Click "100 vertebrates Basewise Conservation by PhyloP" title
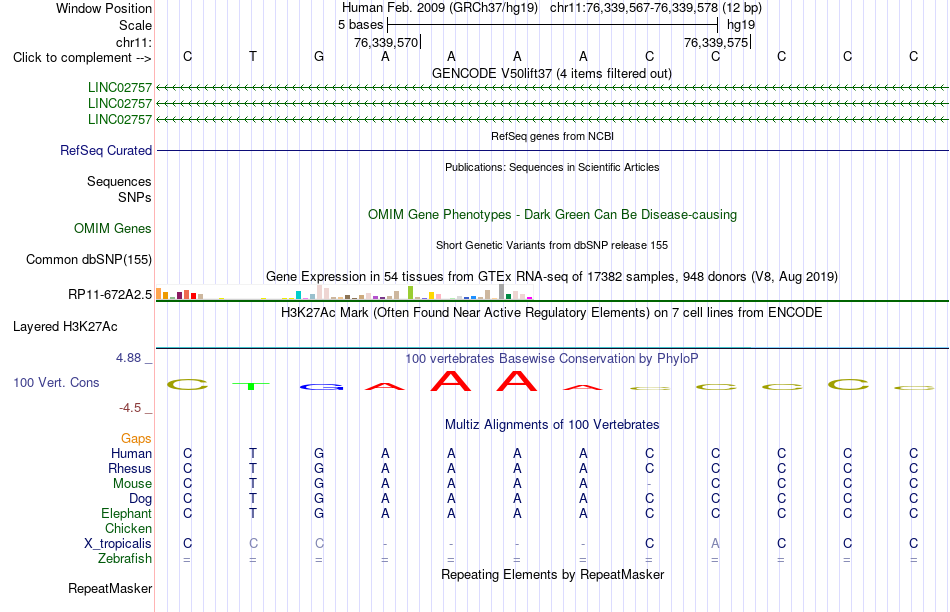Screen dimensions: 950x612 click(x=552, y=359)
